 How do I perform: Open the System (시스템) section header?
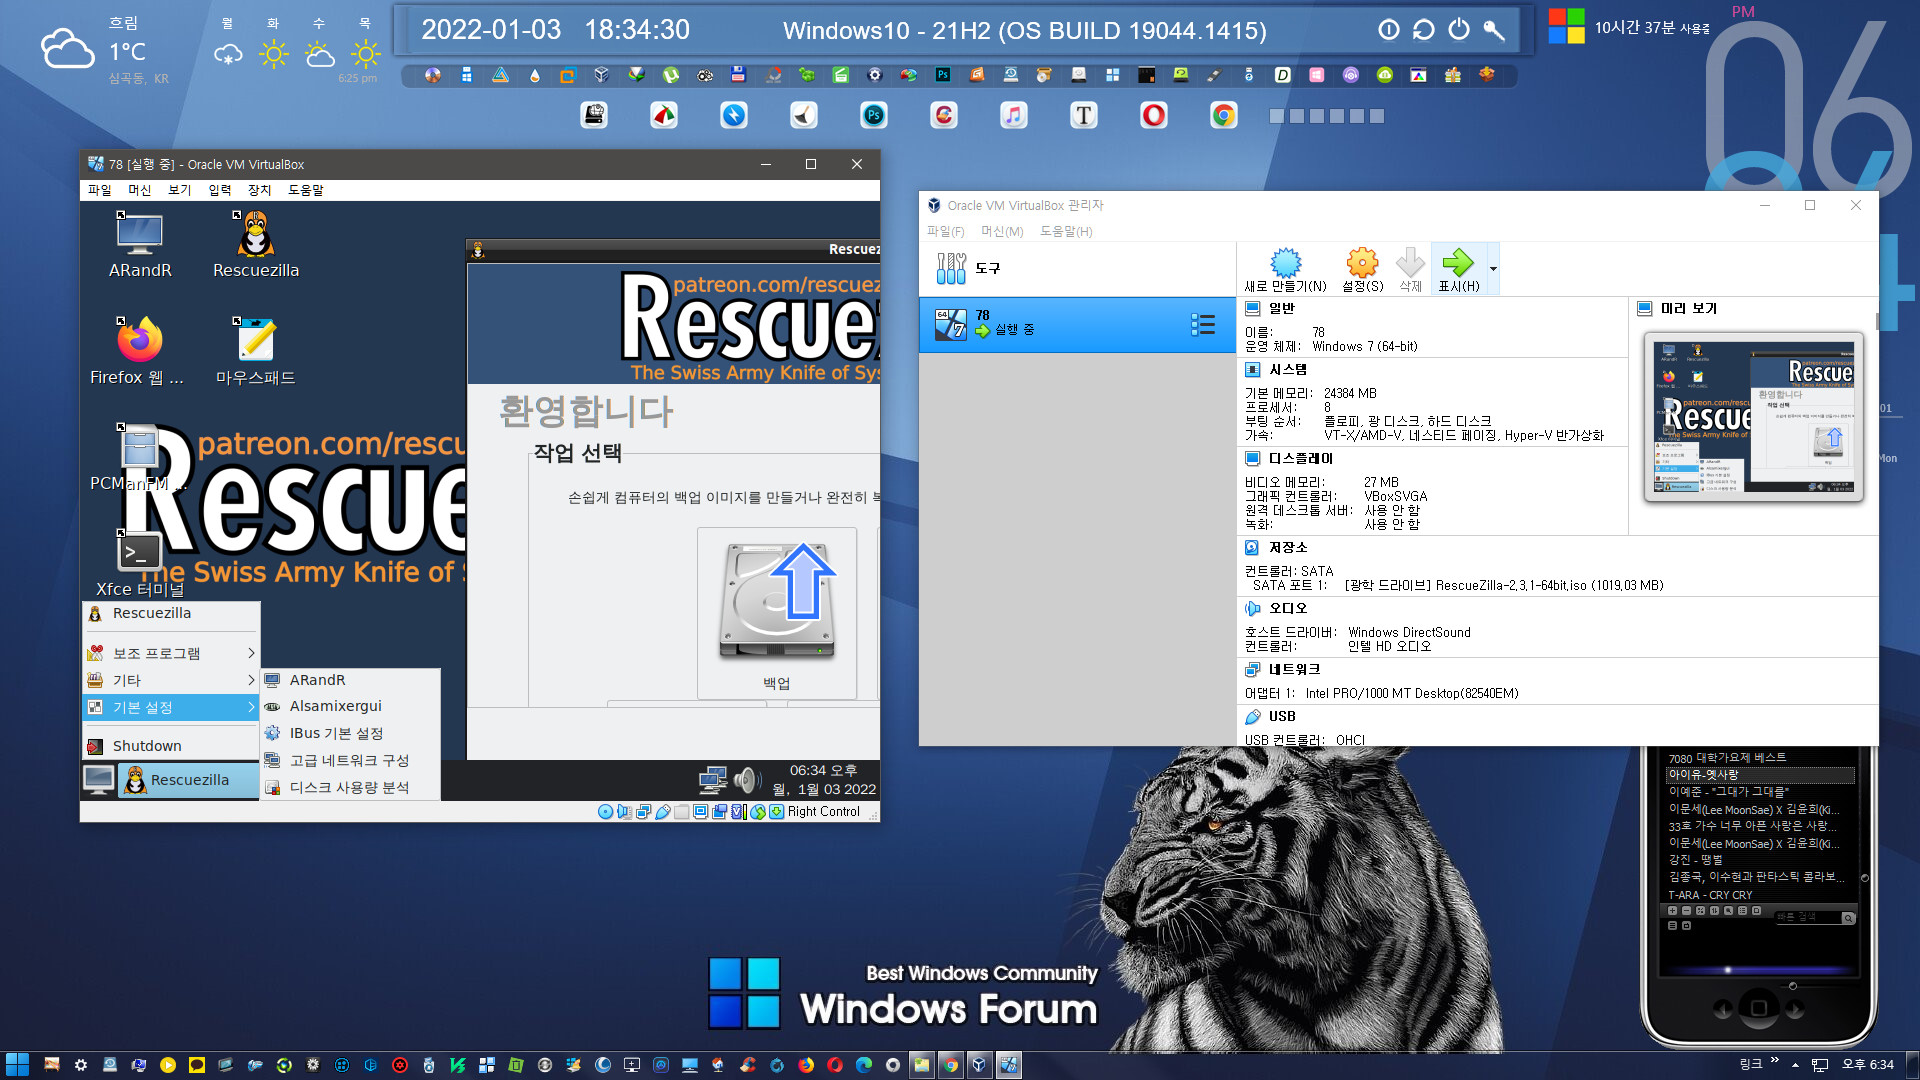tap(1288, 369)
